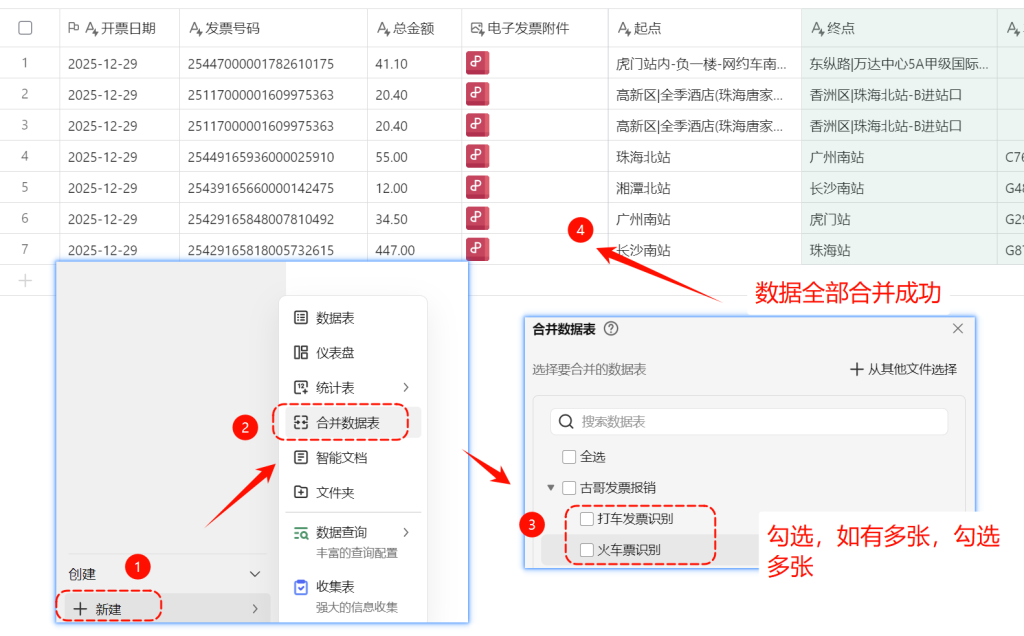Select the 虎门站 destination cell
Image resolution: width=1024 pixels, height=636 pixels.
tap(899, 219)
